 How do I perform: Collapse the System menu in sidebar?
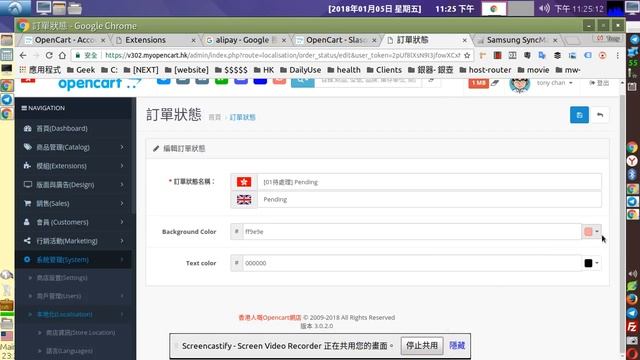point(73,260)
